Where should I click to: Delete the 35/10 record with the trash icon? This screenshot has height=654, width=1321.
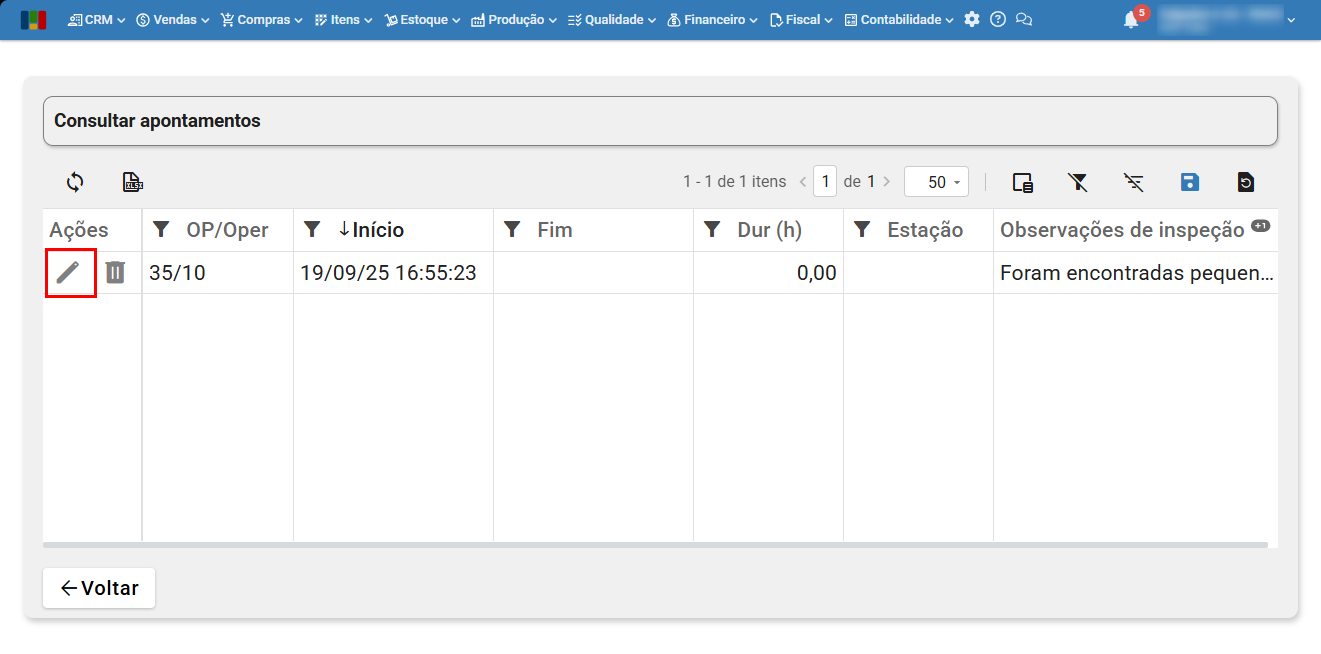(x=115, y=272)
